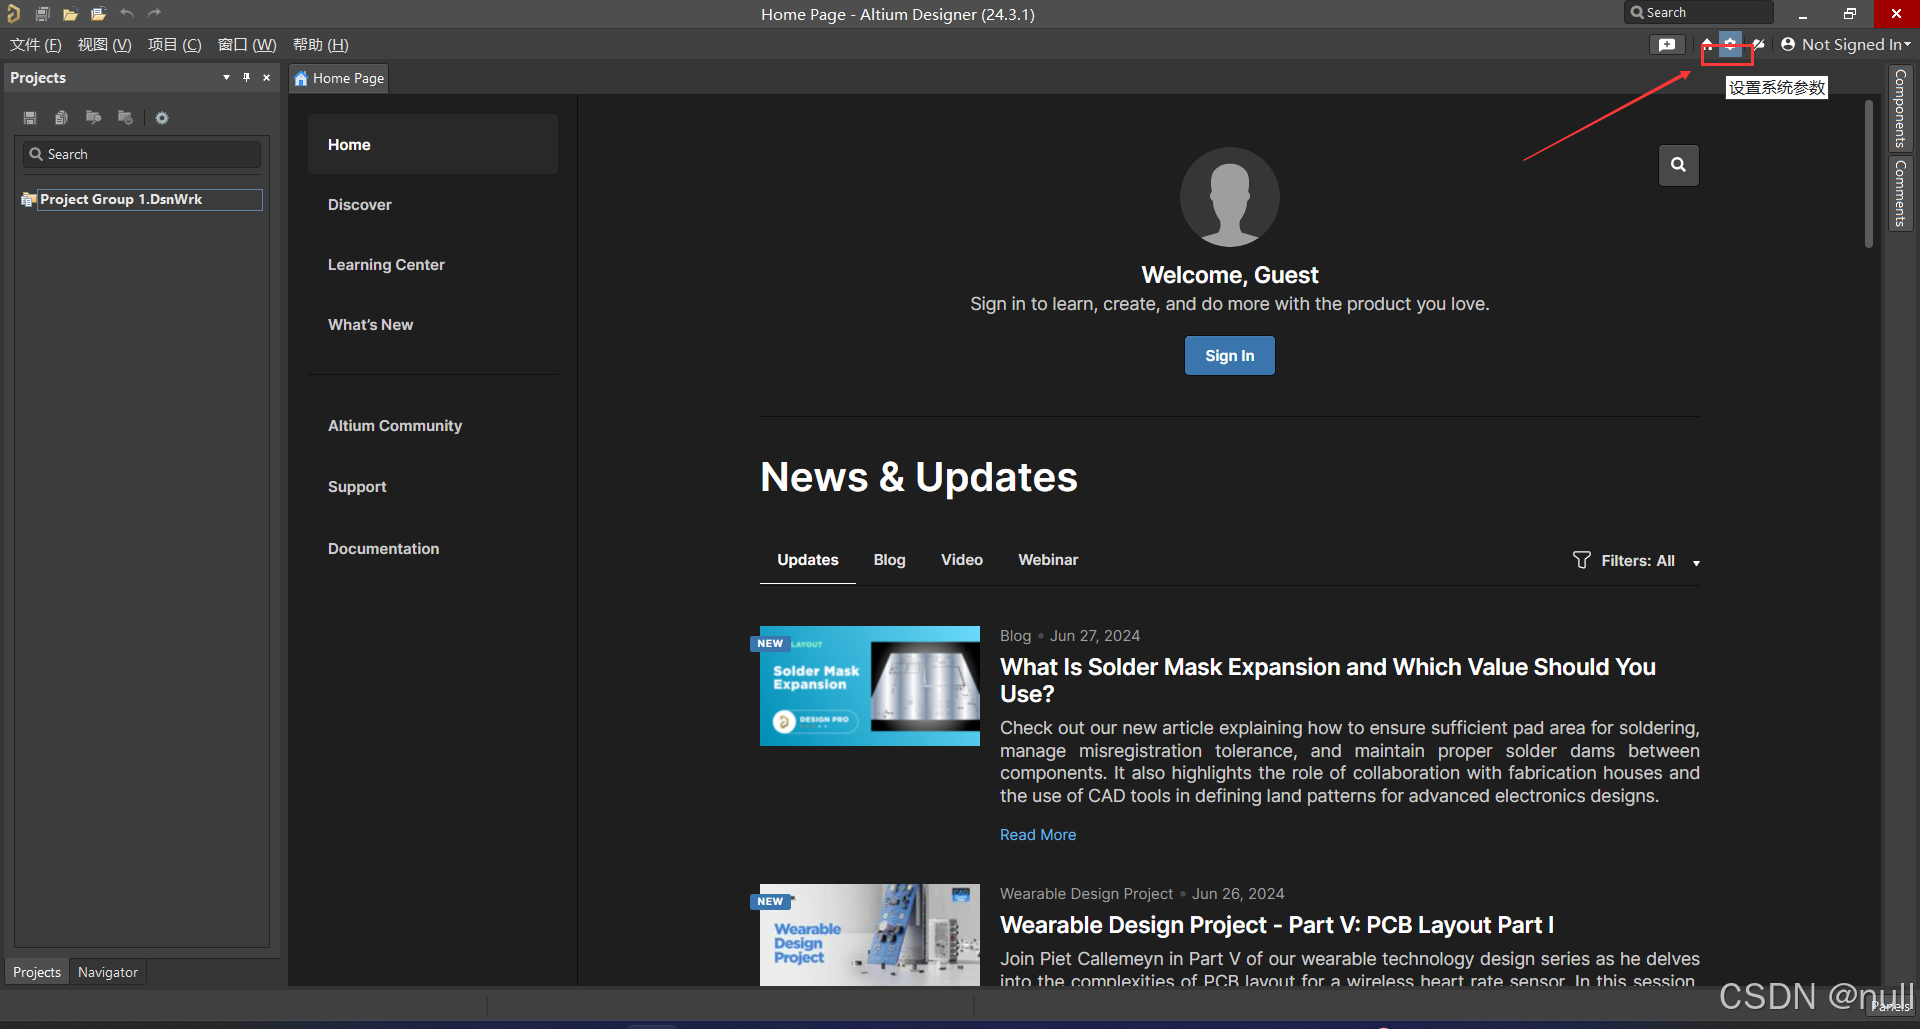
Task: Switch to the Navigator bottom tab
Action: [x=108, y=972]
